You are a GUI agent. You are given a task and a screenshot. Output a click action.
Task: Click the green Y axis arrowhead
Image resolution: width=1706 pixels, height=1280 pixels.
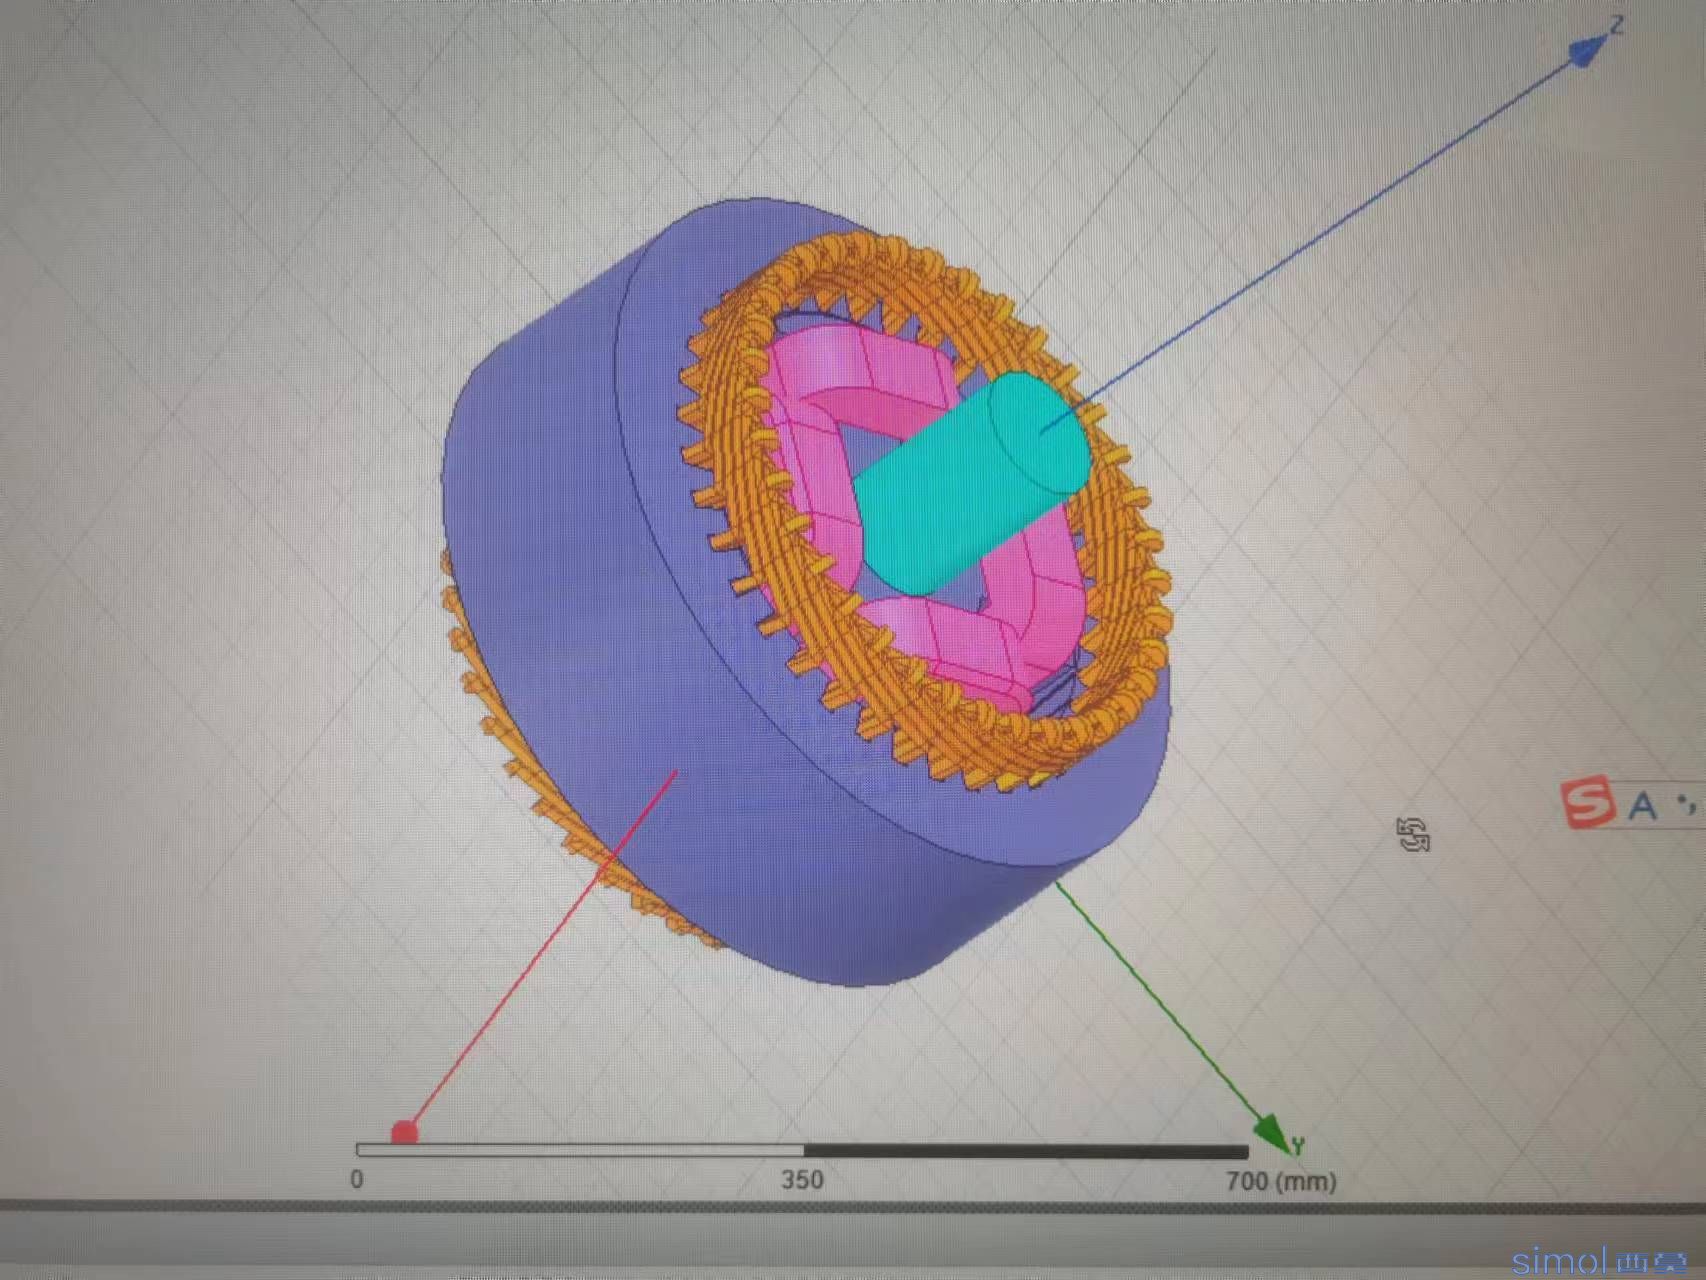1273,1134
